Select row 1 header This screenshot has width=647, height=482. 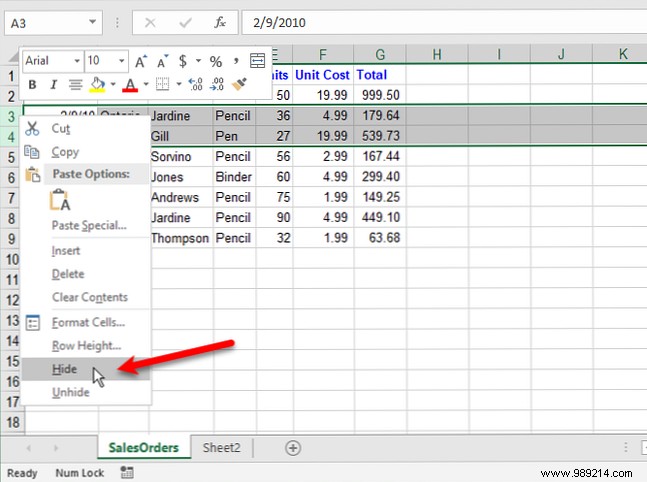pyautogui.click(x=11, y=76)
